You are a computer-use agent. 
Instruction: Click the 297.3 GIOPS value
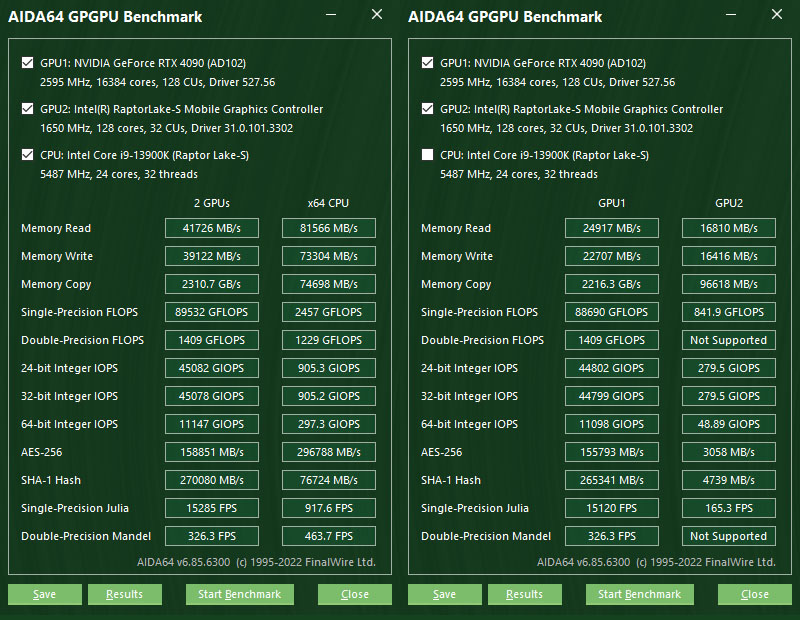pyautogui.click(x=329, y=425)
